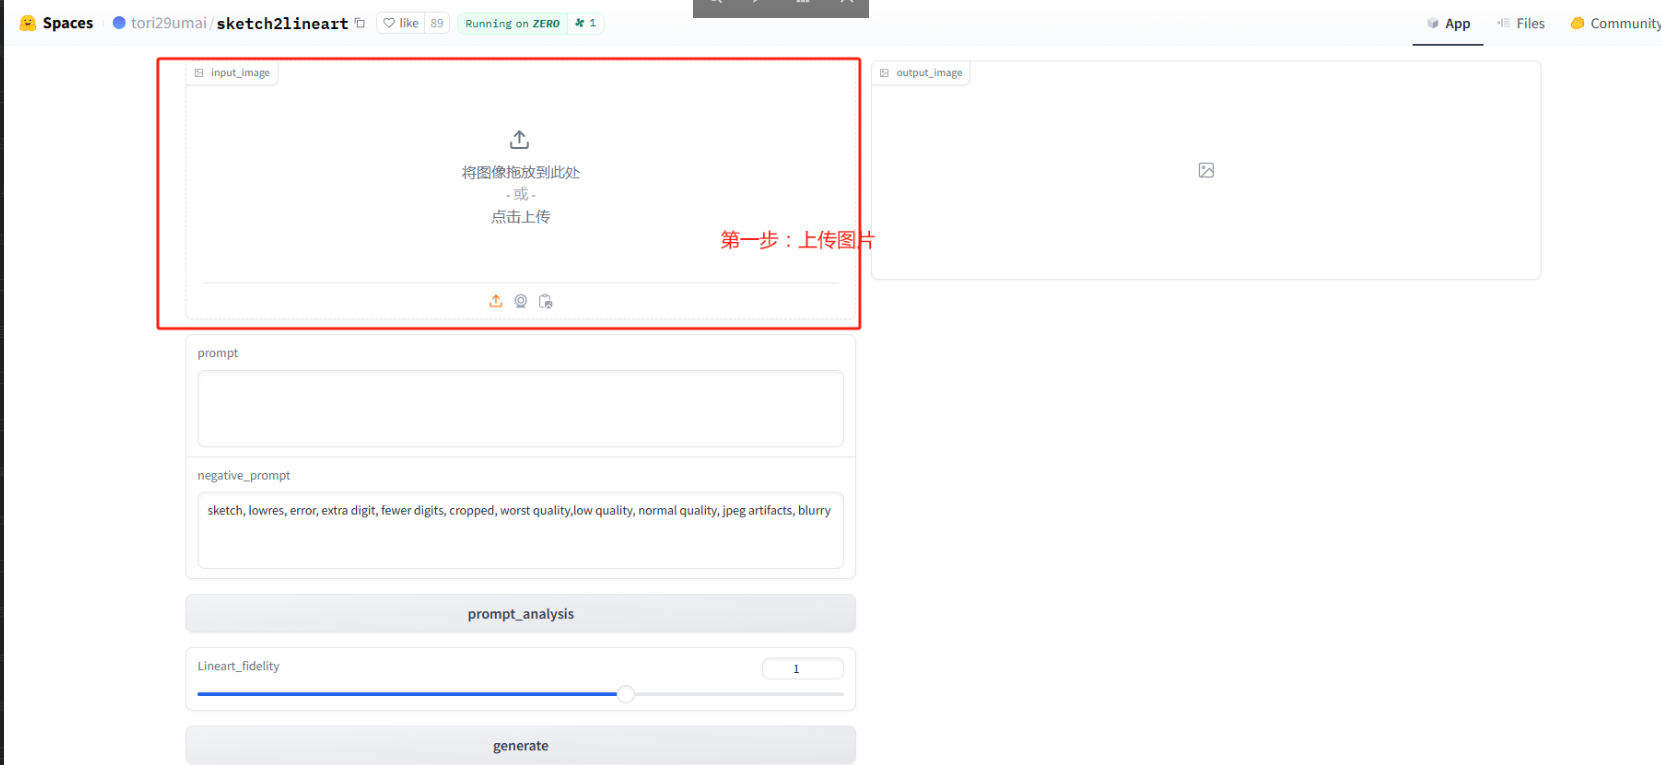Click the upload source icon below the dropzone
Viewport: 1661px width, 765px height.
(496, 301)
